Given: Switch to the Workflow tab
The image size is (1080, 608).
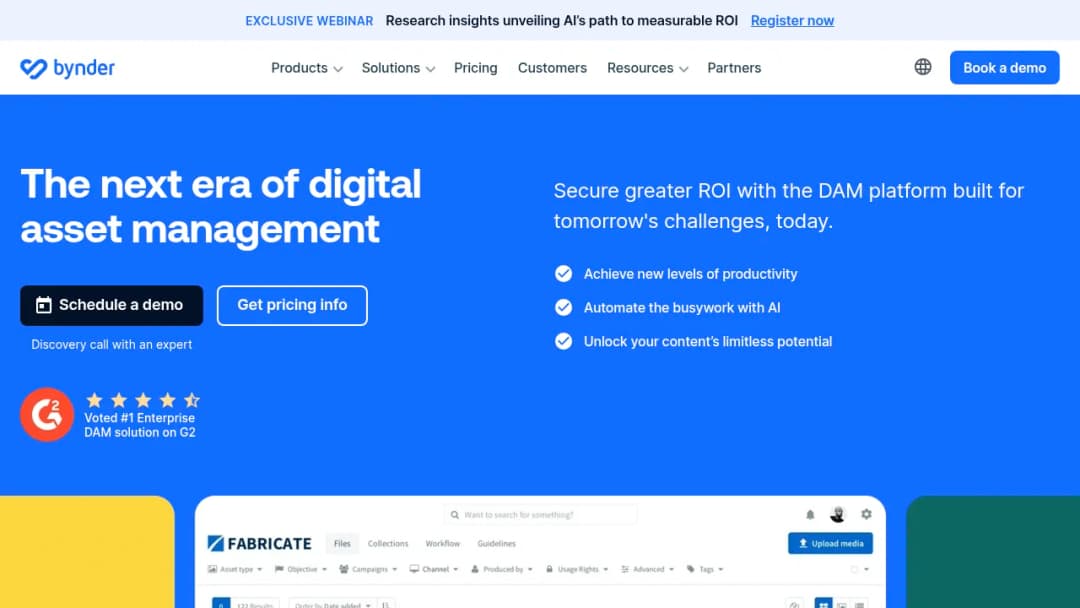Looking at the screenshot, I should coord(443,544).
